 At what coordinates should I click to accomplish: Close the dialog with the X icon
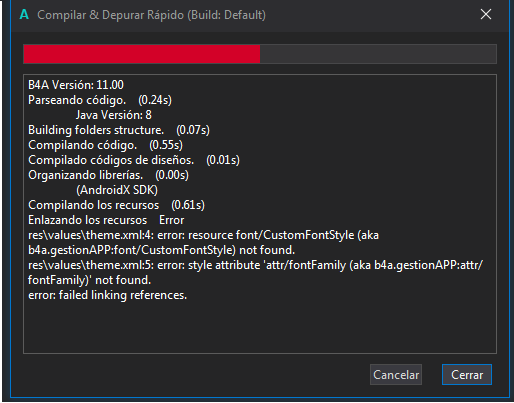pos(486,14)
